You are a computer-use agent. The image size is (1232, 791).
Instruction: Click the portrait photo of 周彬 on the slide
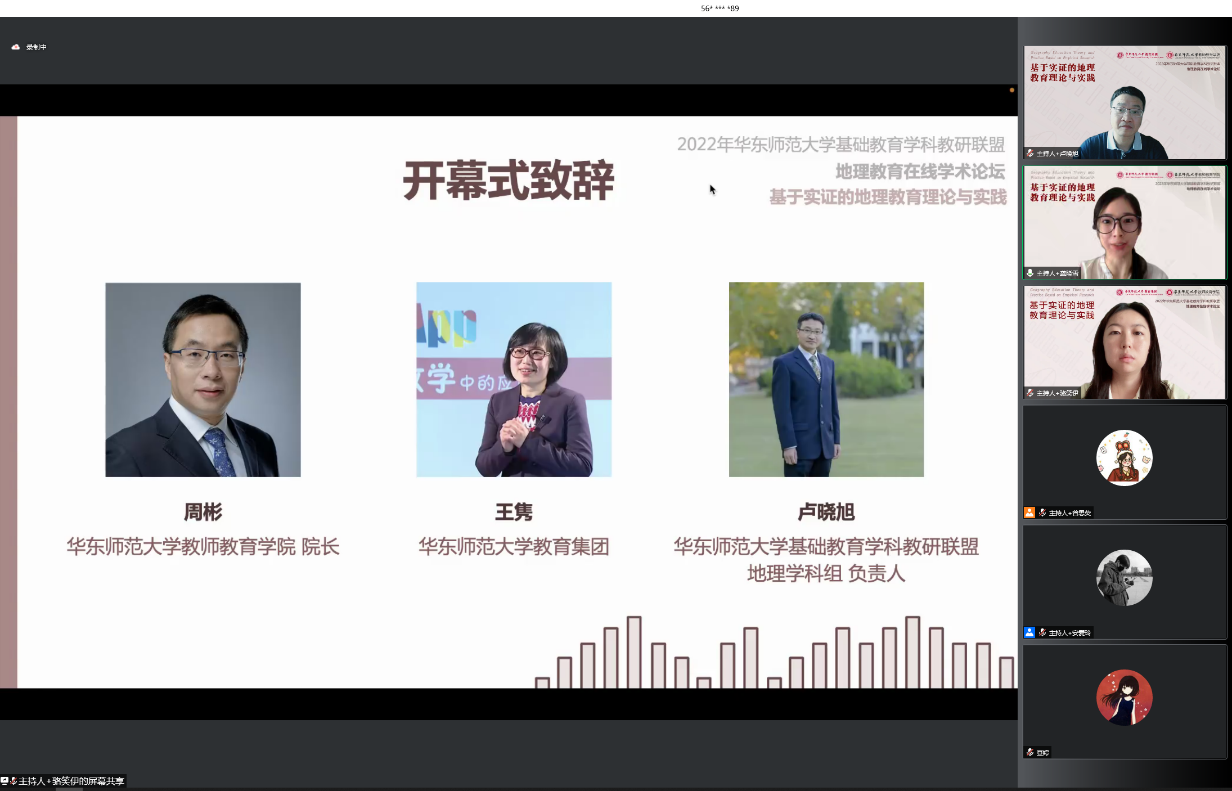click(x=203, y=379)
